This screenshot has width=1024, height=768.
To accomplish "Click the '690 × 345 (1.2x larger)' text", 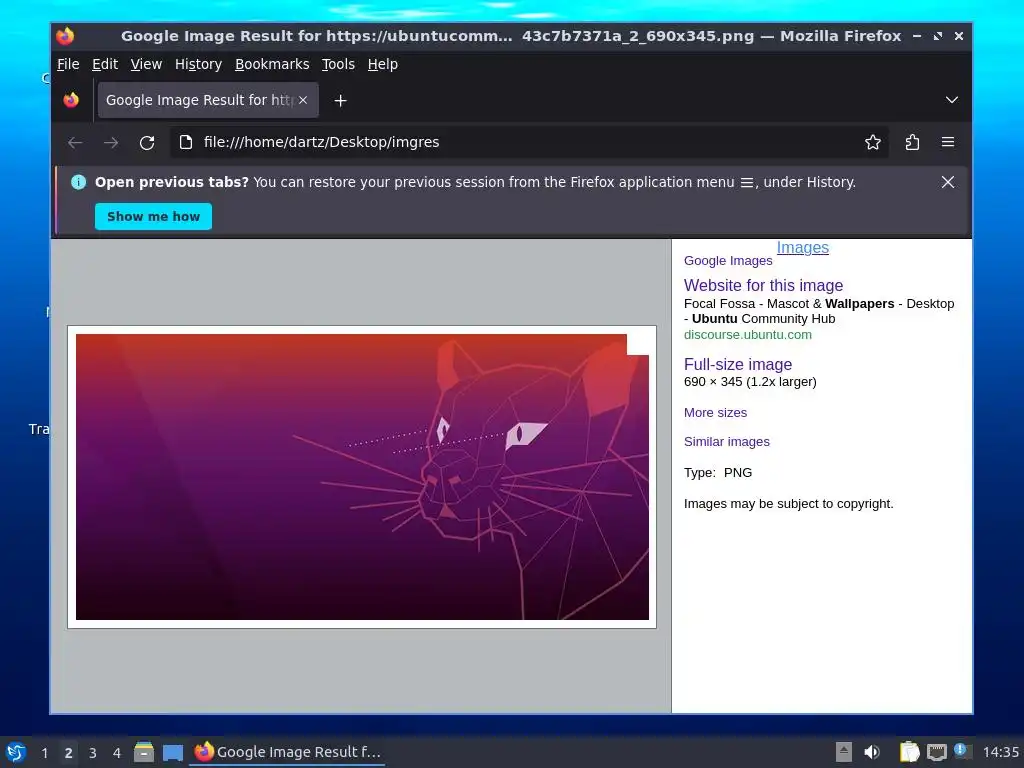I will [750, 382].
